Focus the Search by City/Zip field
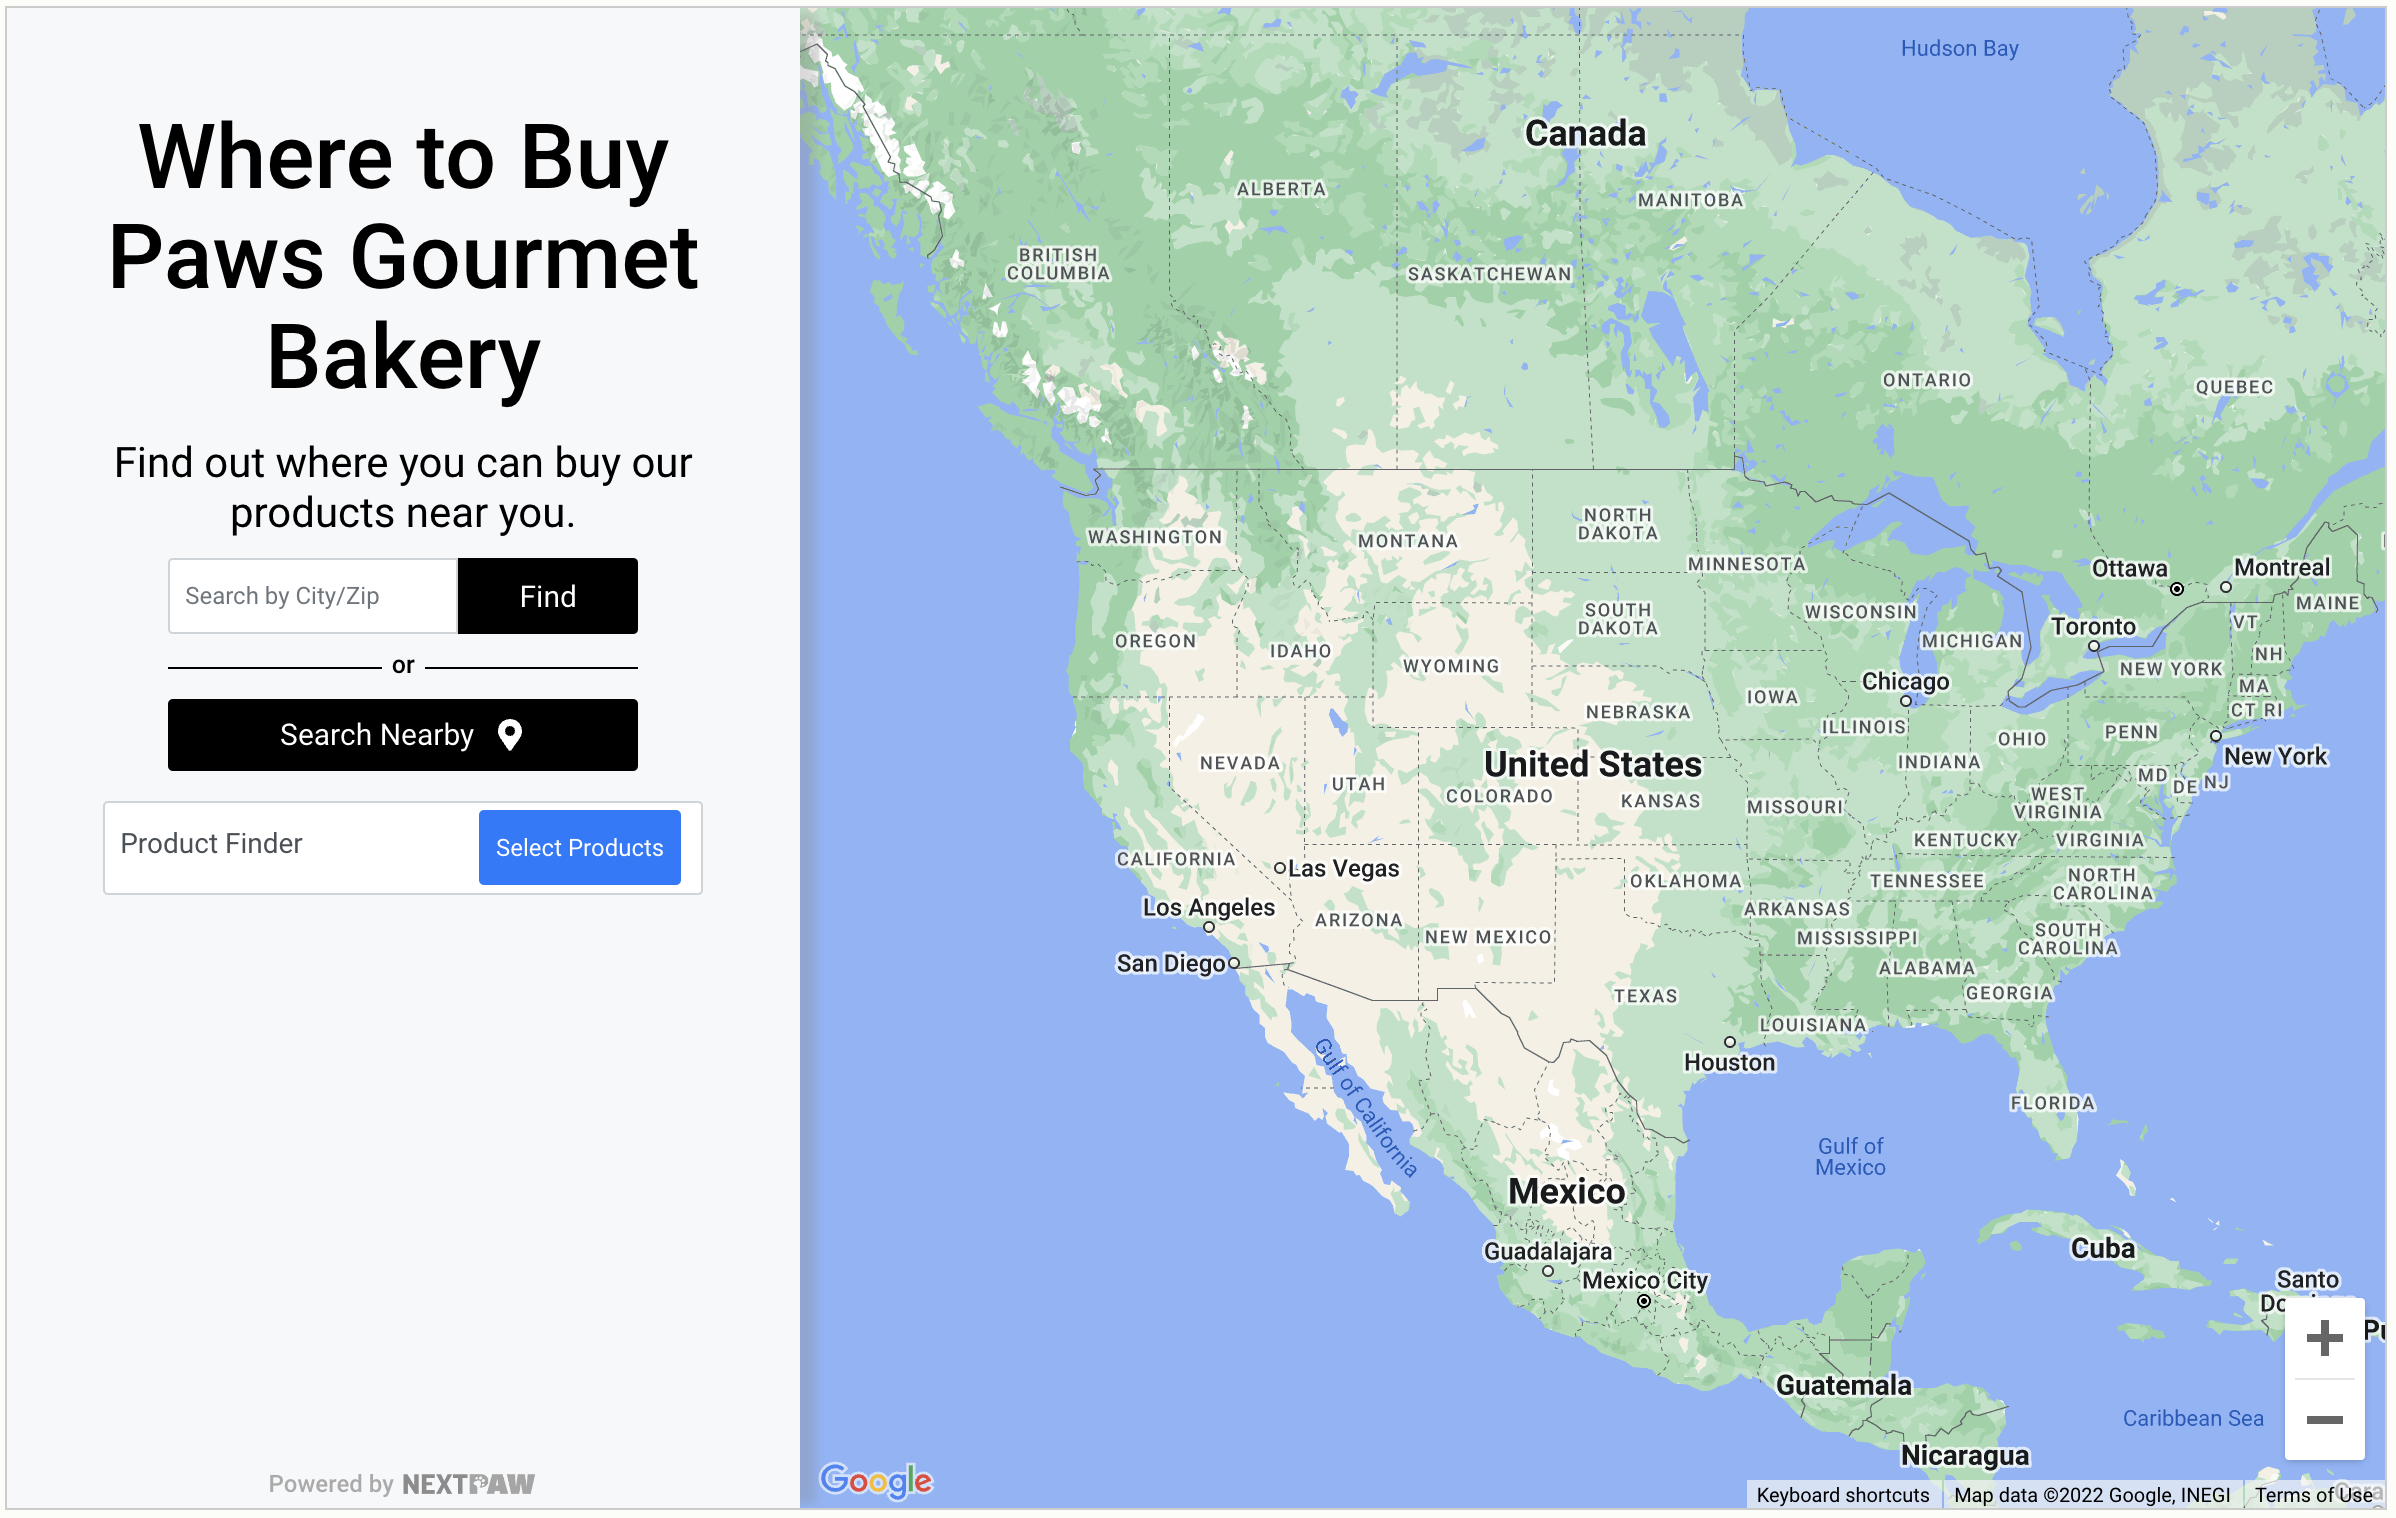 313,596
